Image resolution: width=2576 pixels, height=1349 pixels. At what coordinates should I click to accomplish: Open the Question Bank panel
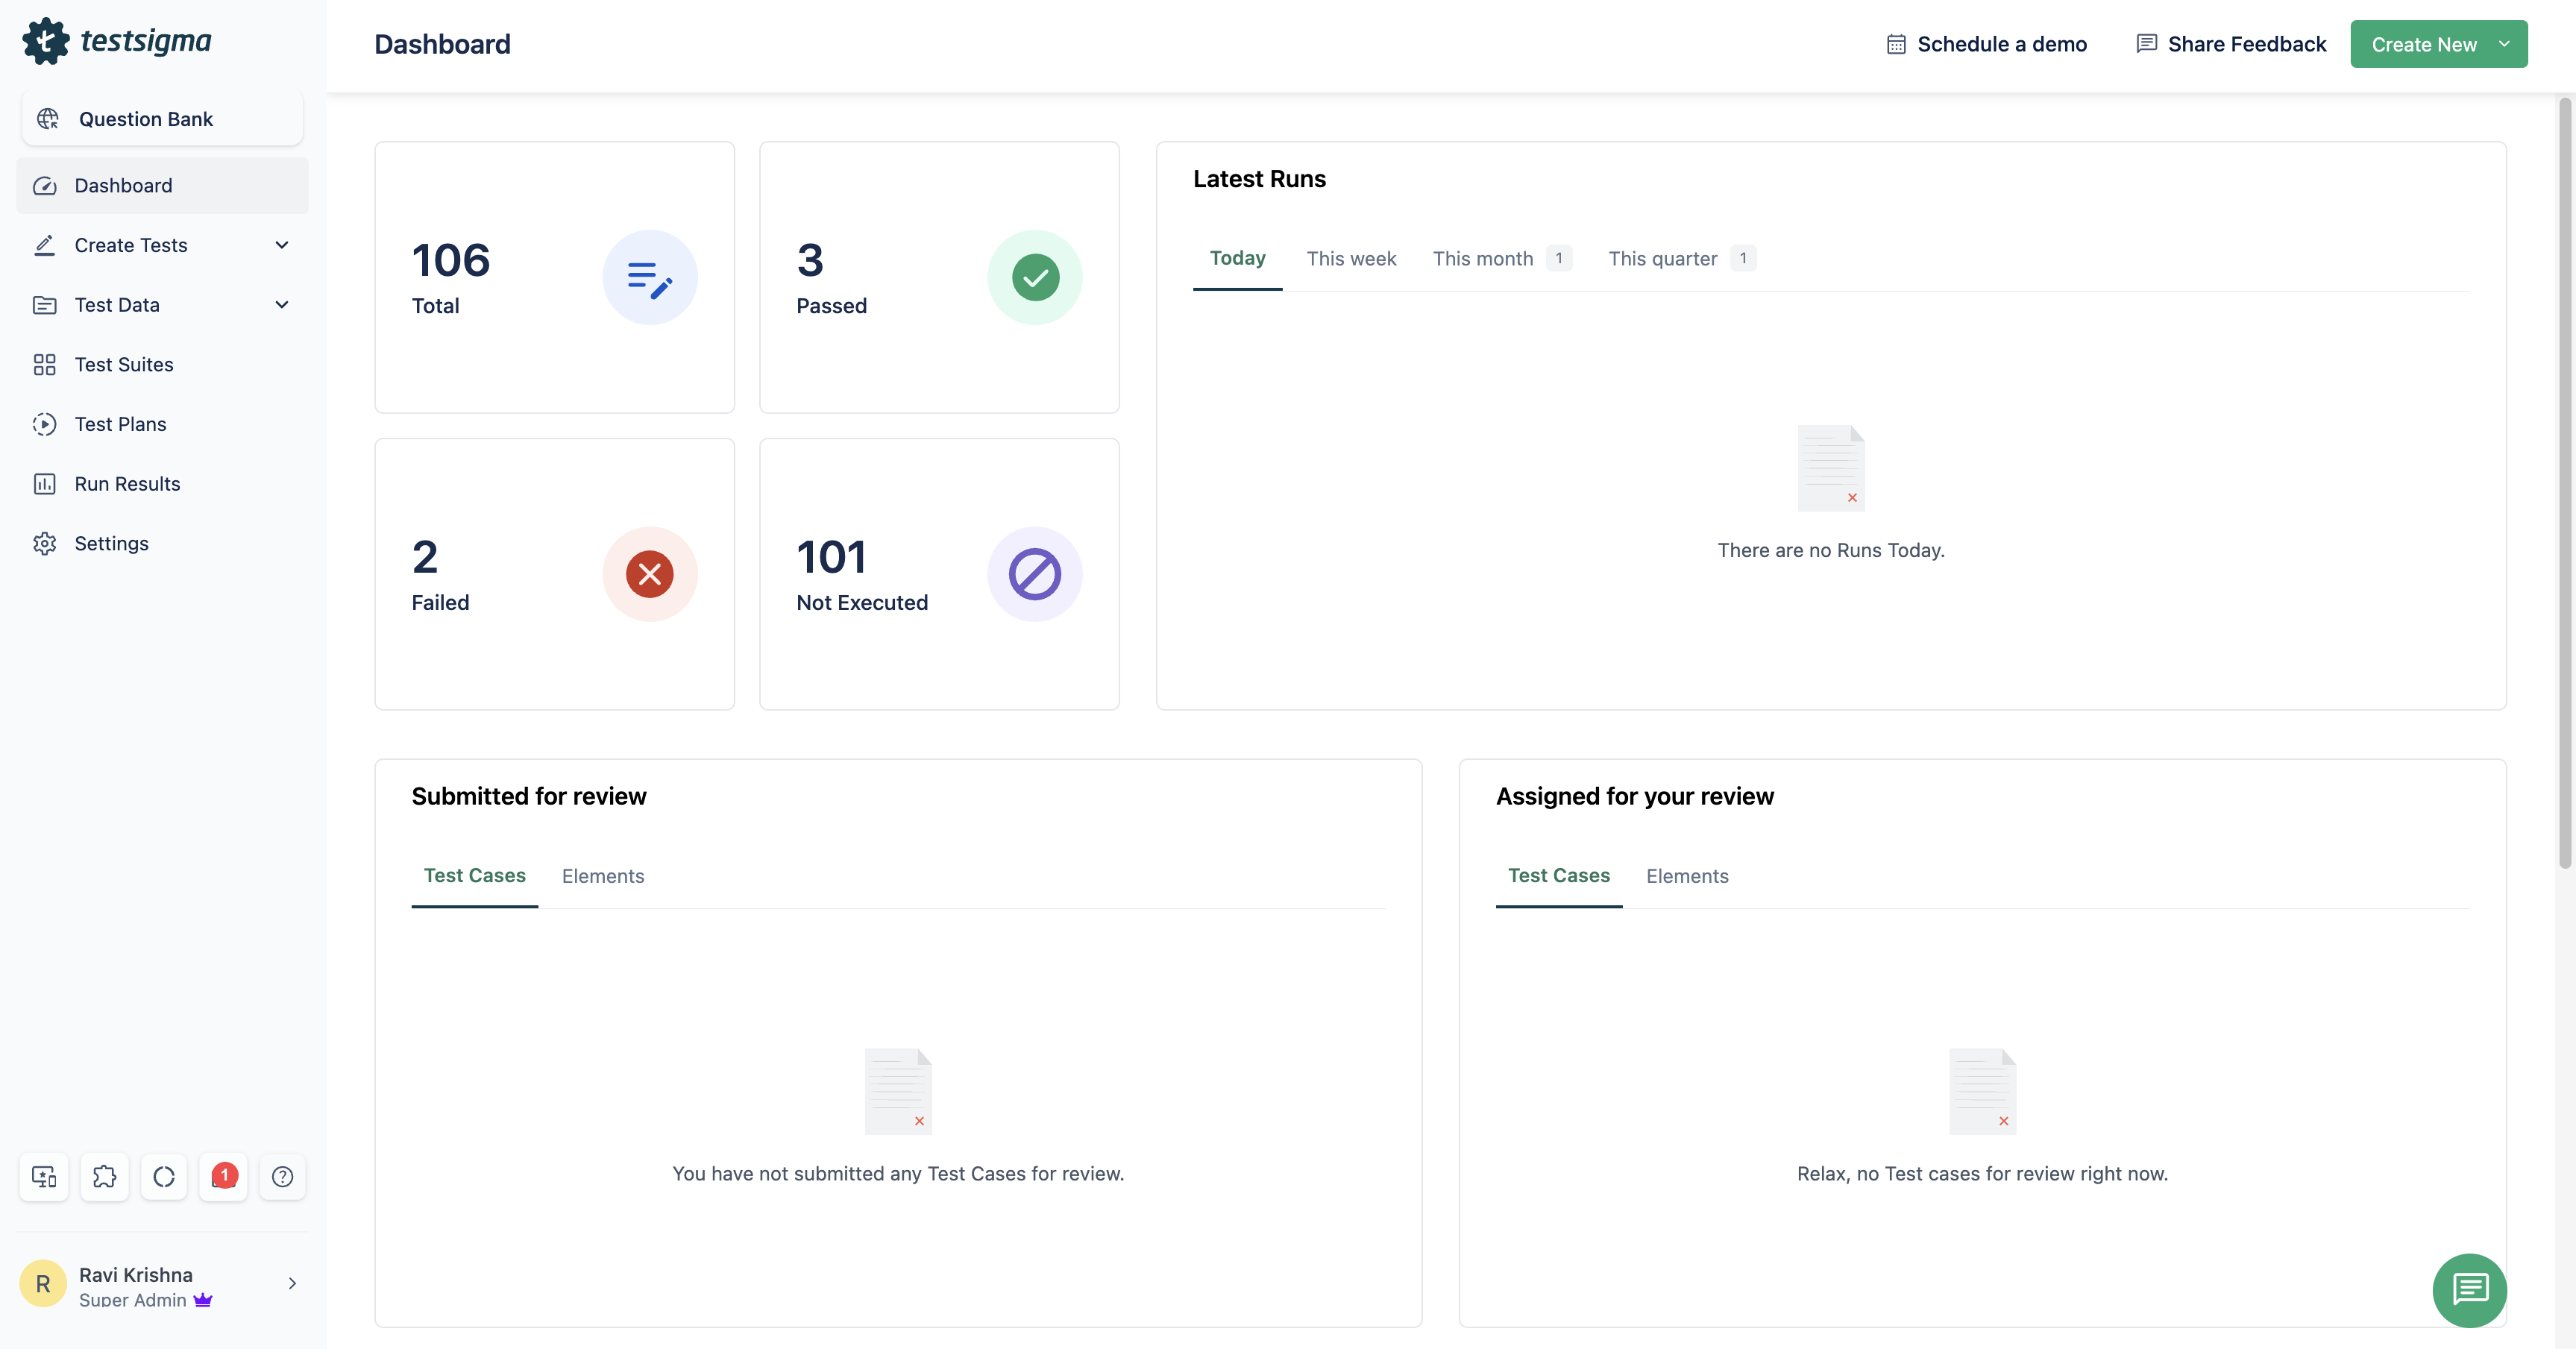point(146,118)
